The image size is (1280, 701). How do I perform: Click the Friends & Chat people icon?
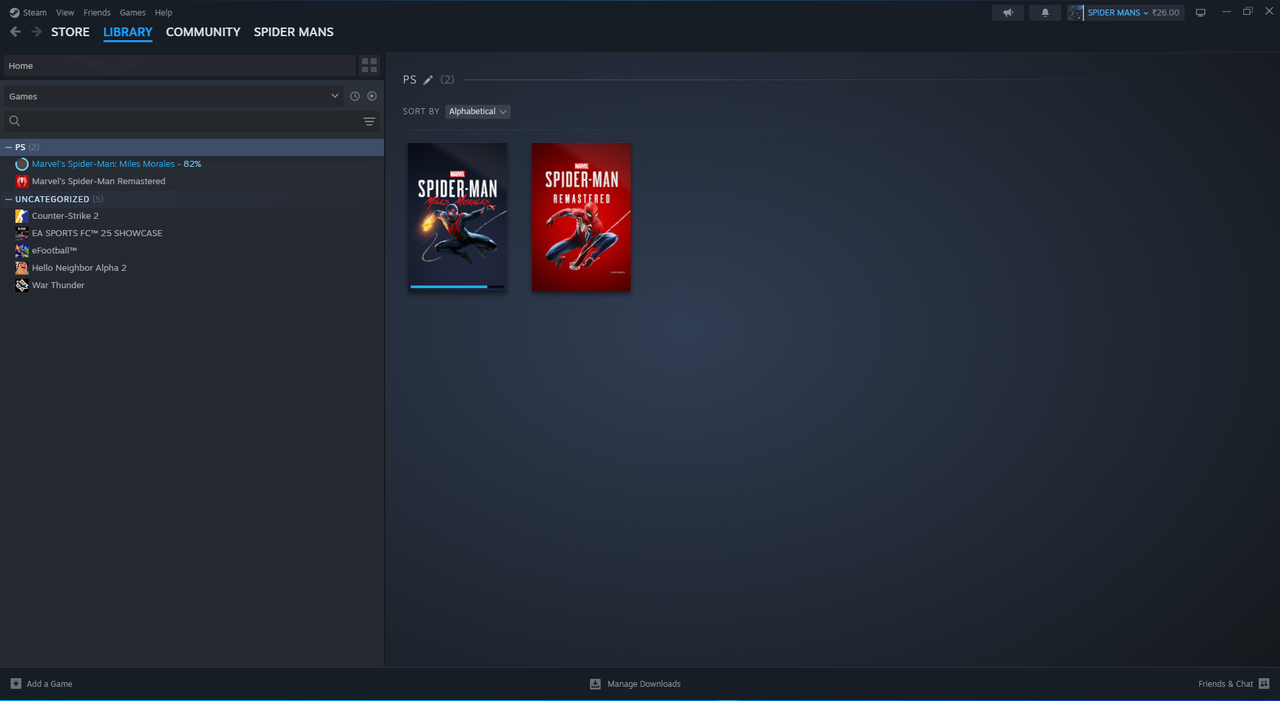pos(1264,684)
